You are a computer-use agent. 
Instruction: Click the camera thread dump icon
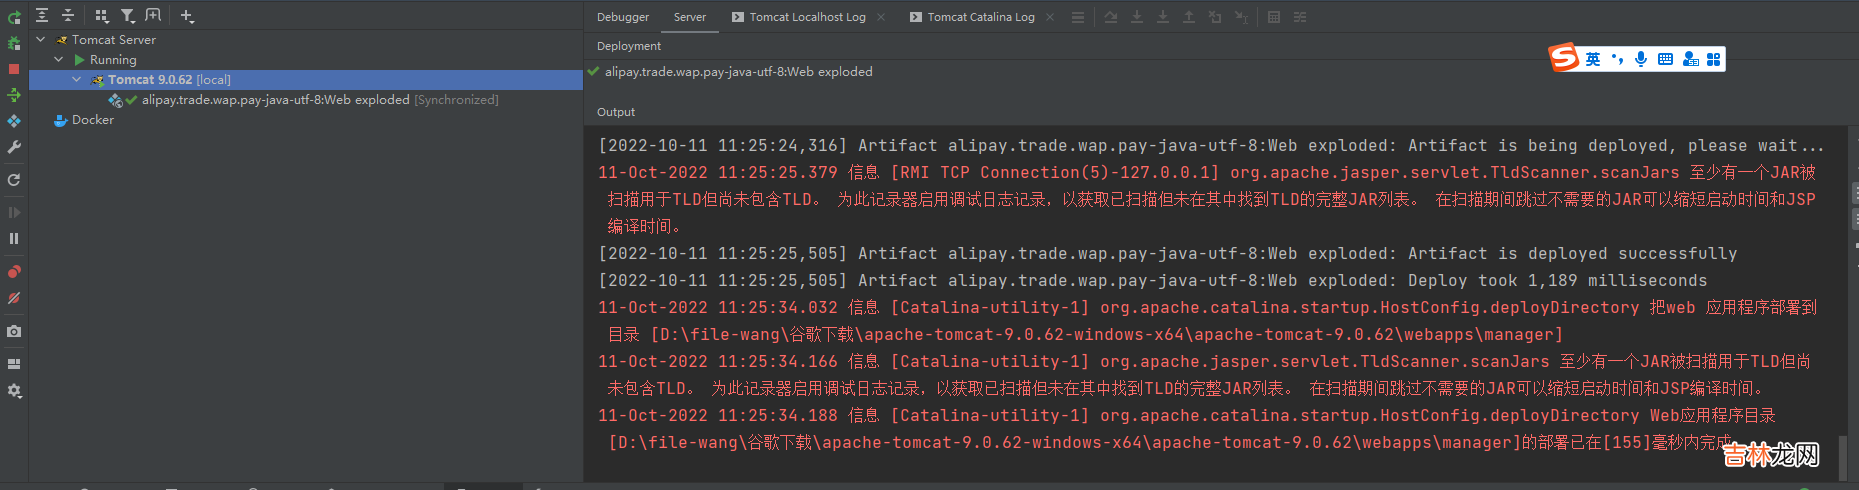[14, 331]
